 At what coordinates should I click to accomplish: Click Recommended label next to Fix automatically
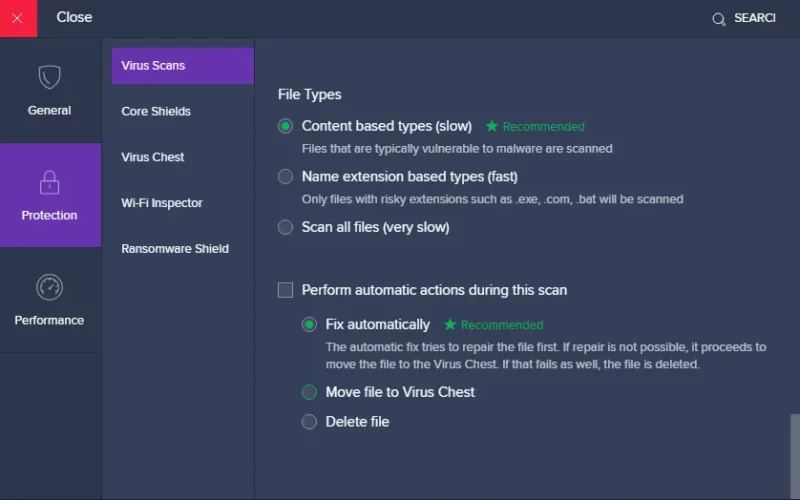coord(502,325)
